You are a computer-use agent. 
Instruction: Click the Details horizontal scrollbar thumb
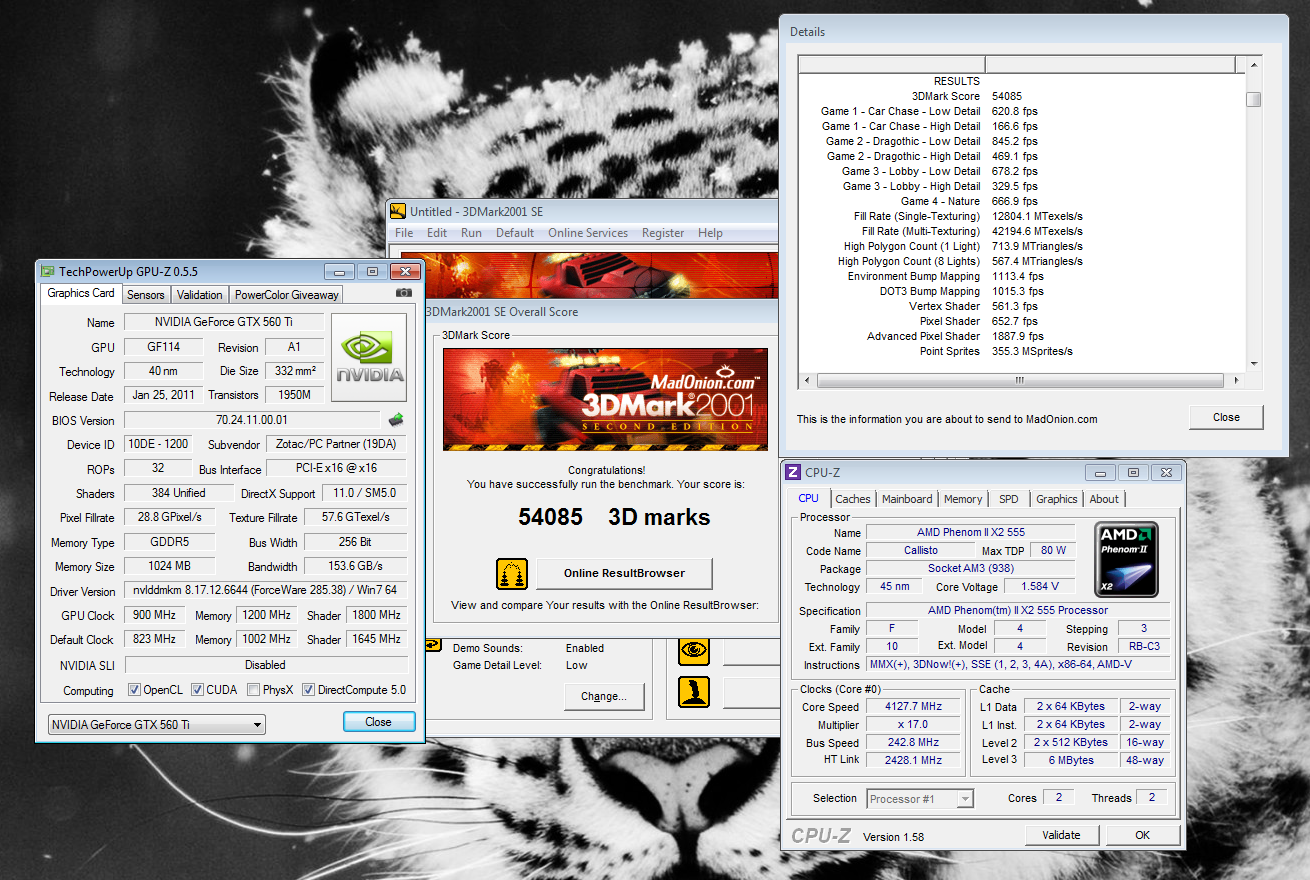(x=1020, y=381)
